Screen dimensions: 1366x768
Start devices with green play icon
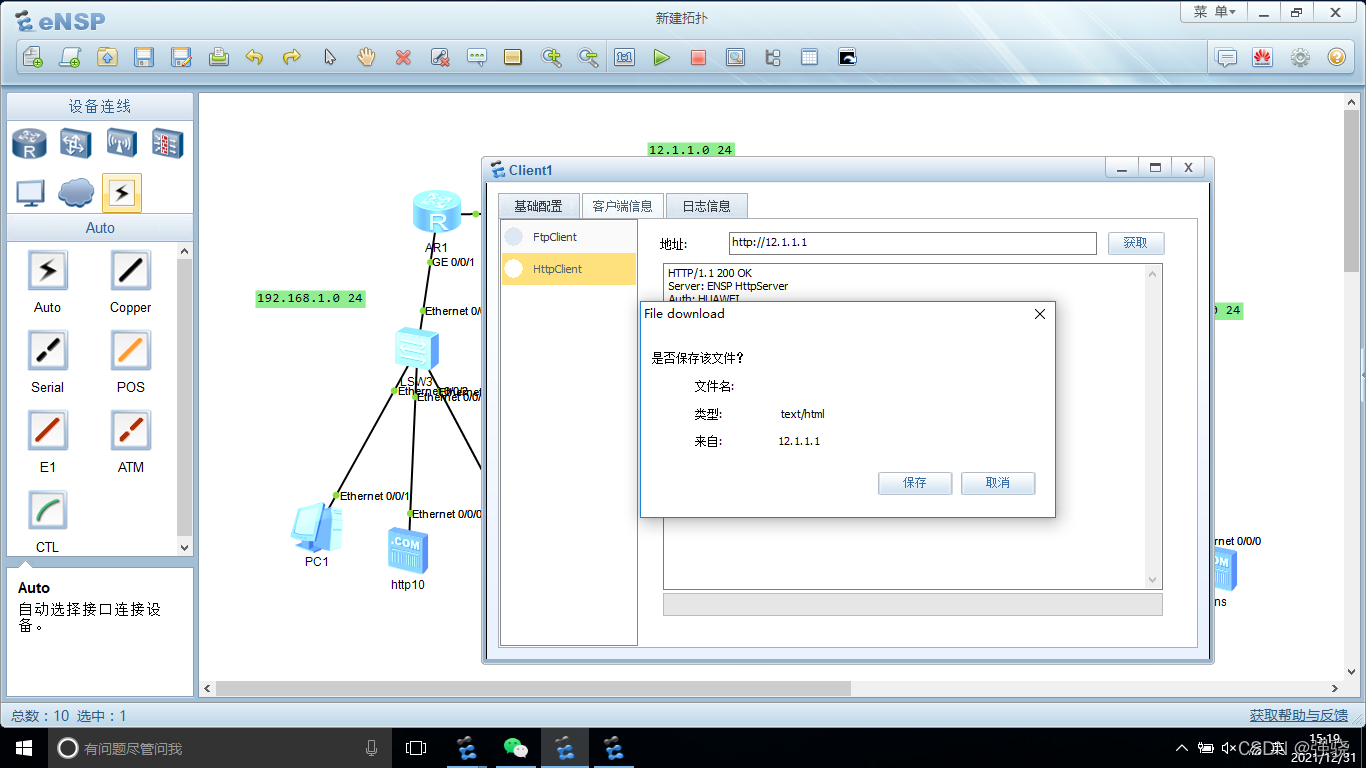click(661, 57)
